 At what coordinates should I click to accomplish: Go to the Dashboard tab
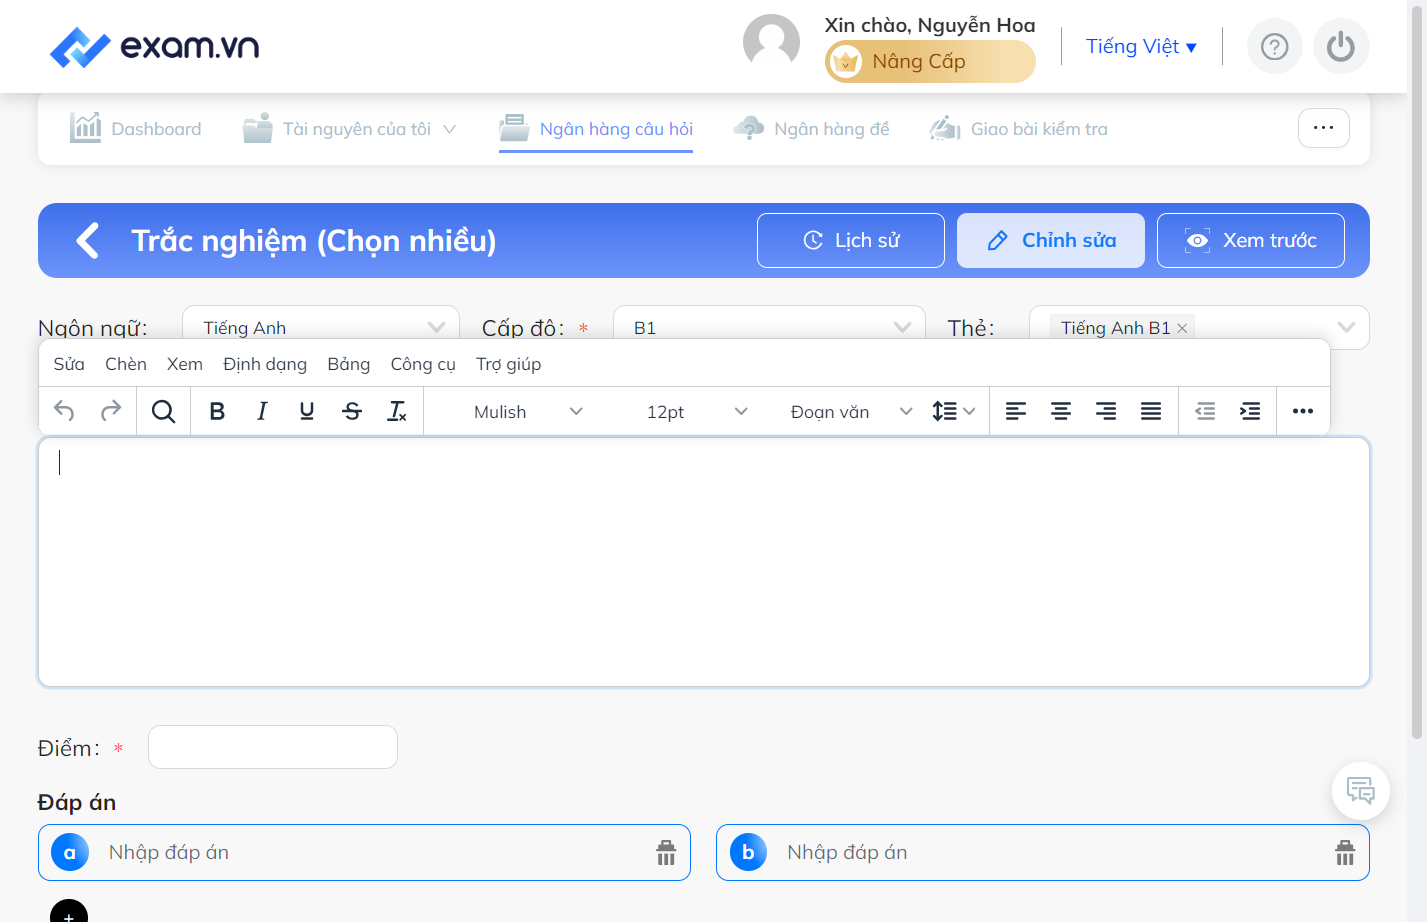136,129
